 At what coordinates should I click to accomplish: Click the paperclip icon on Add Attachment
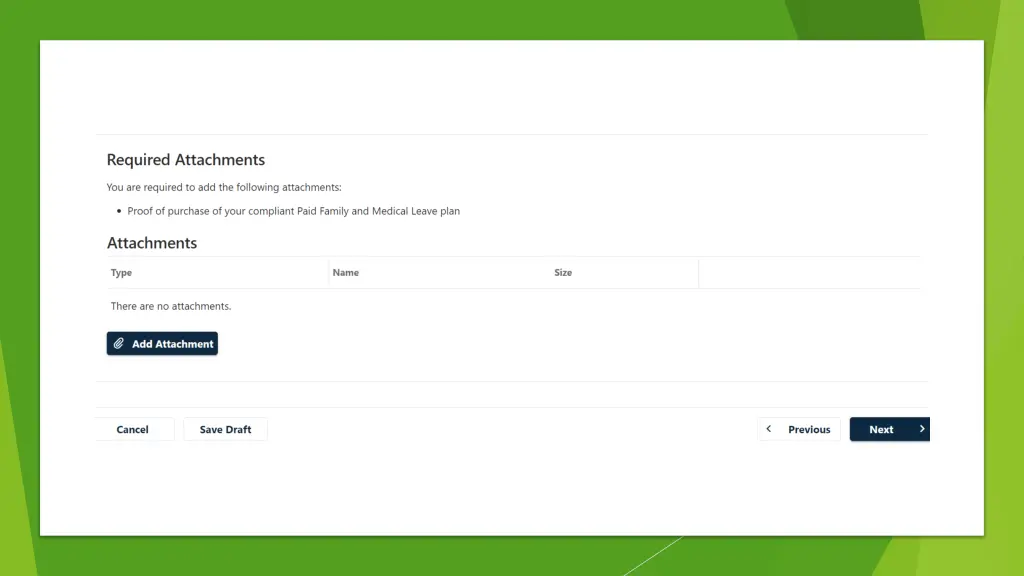point(119,344)
